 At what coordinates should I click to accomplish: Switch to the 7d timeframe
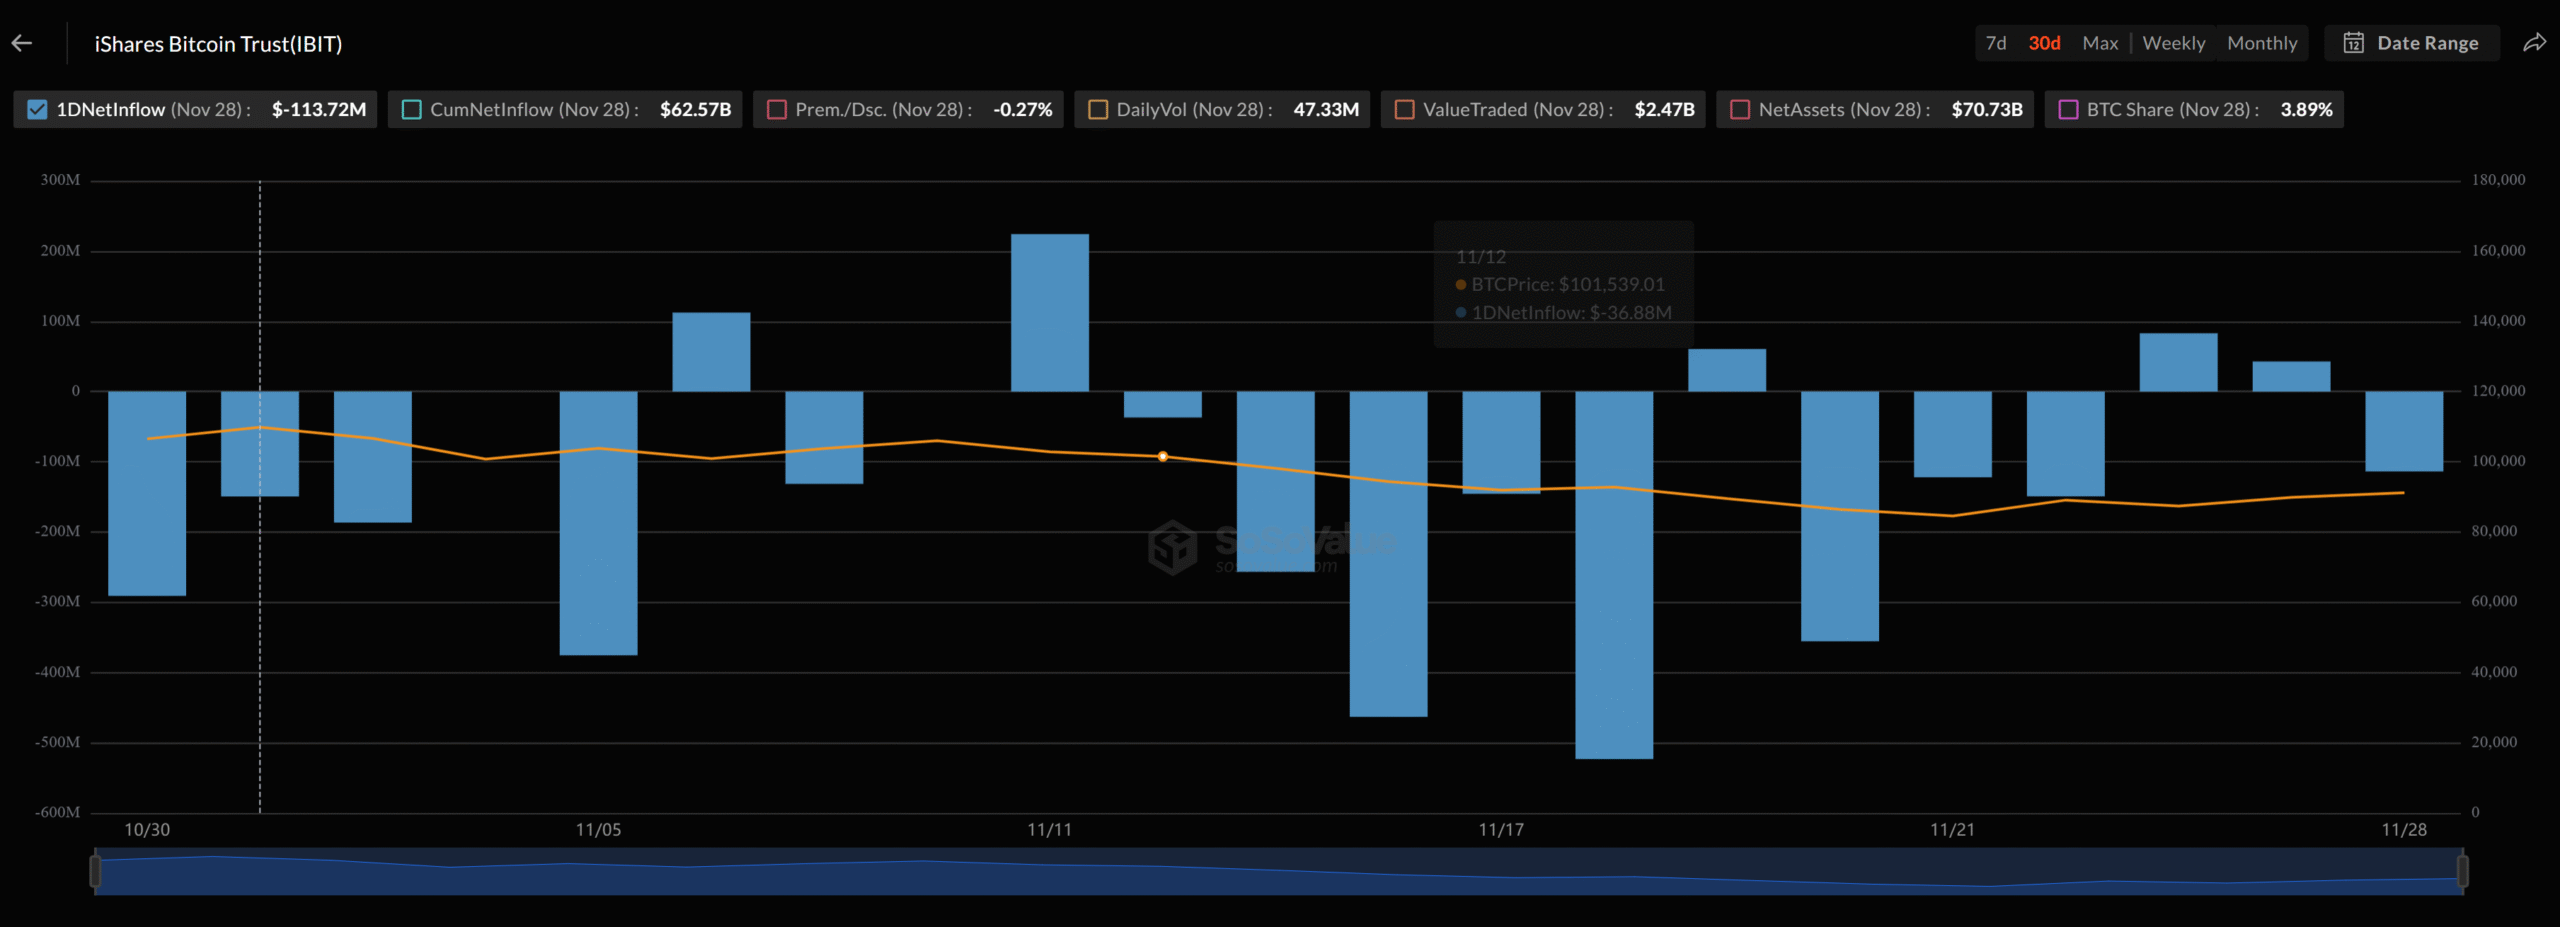pos(1995,43)
